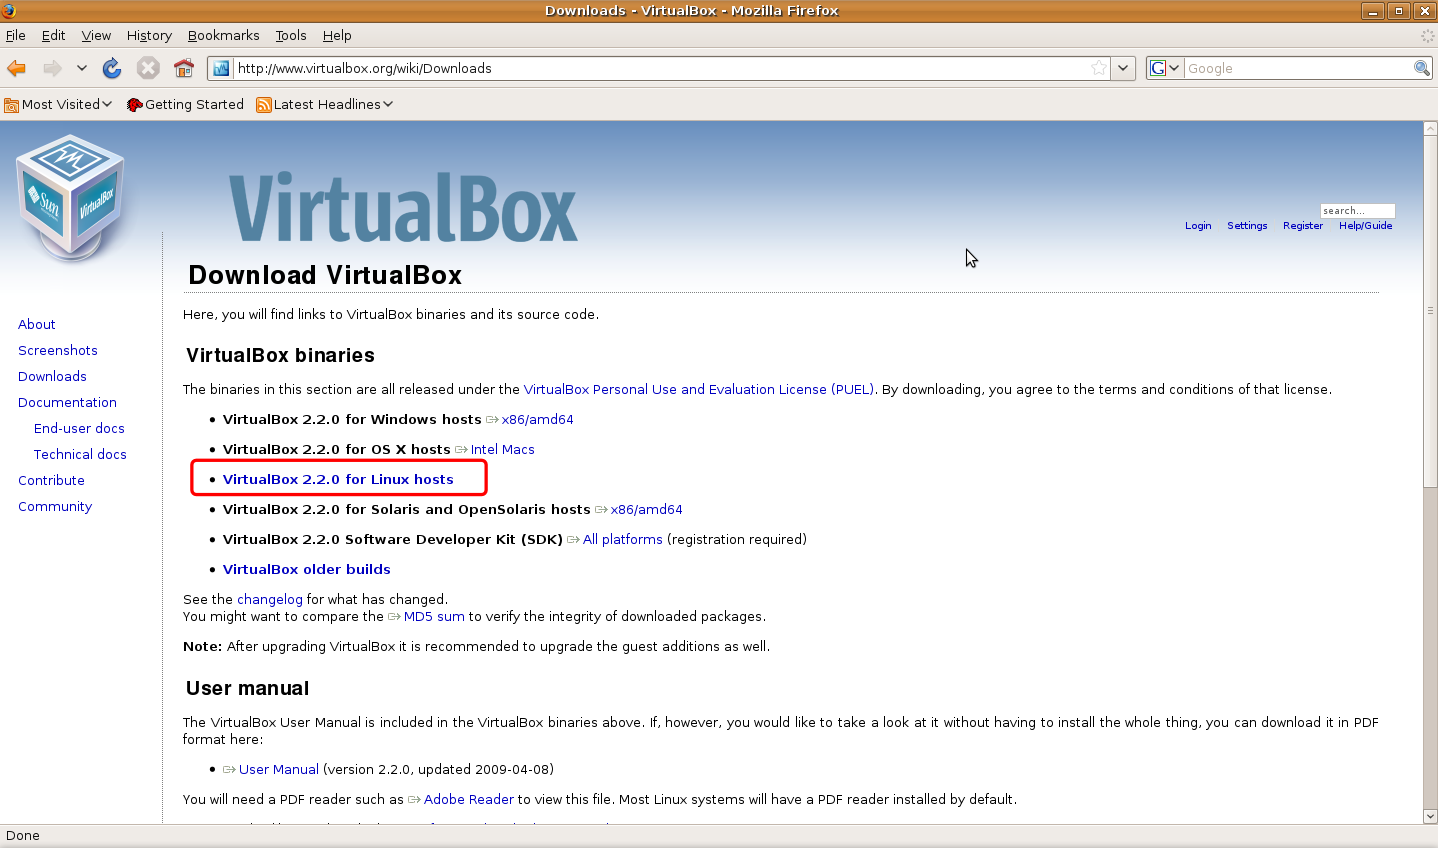Open VirtualBox older builds link
This screenshot has width=1438, height=848.
coord(306,569)
